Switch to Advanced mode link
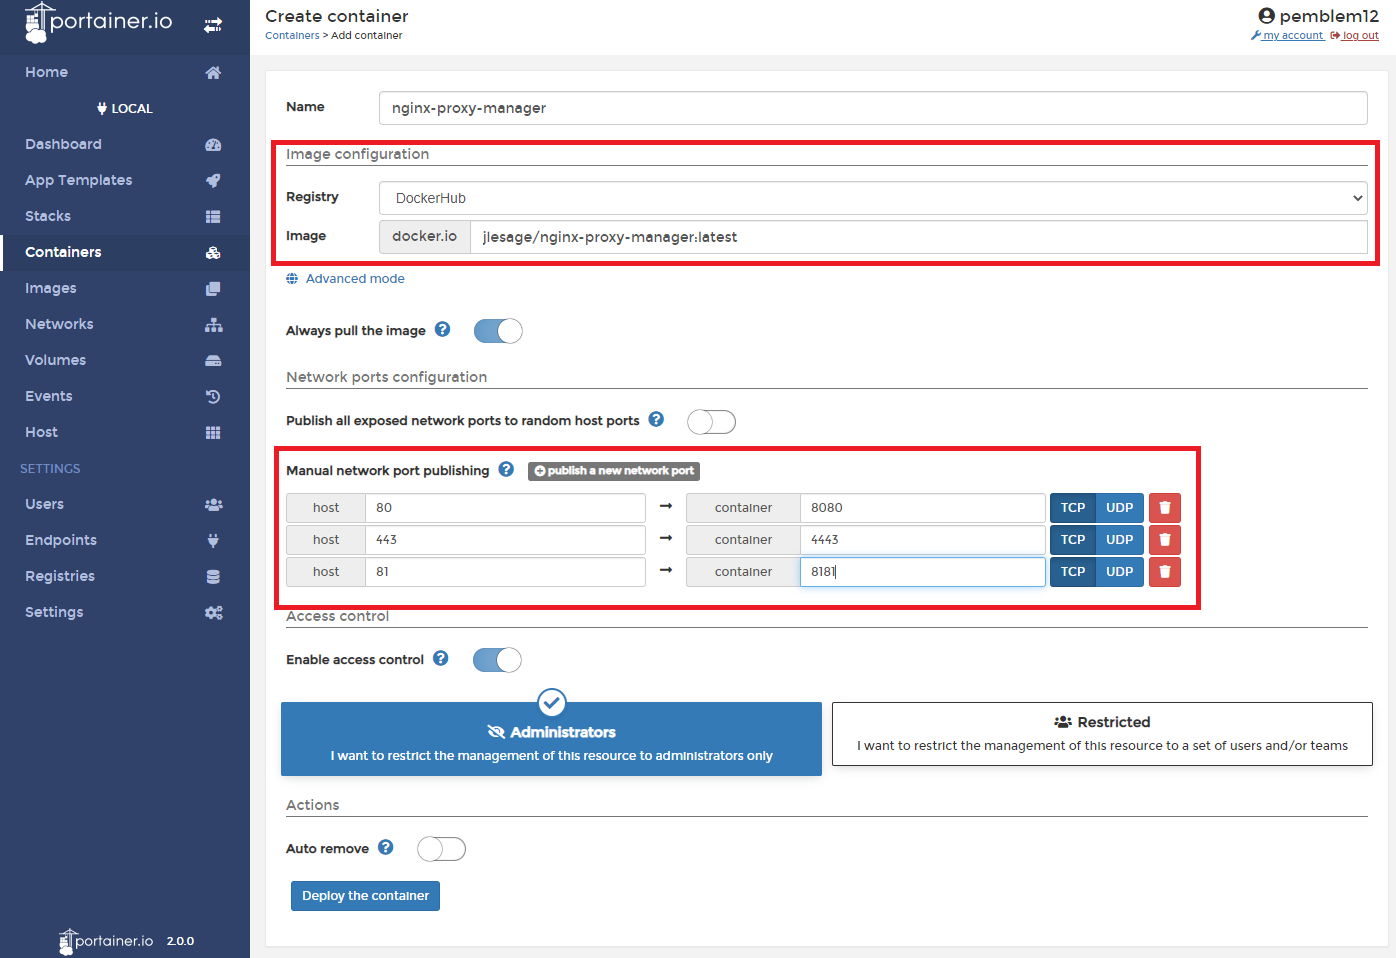Image resolution: width=1396 pixels, height=958 pixels. pos(354,279)
